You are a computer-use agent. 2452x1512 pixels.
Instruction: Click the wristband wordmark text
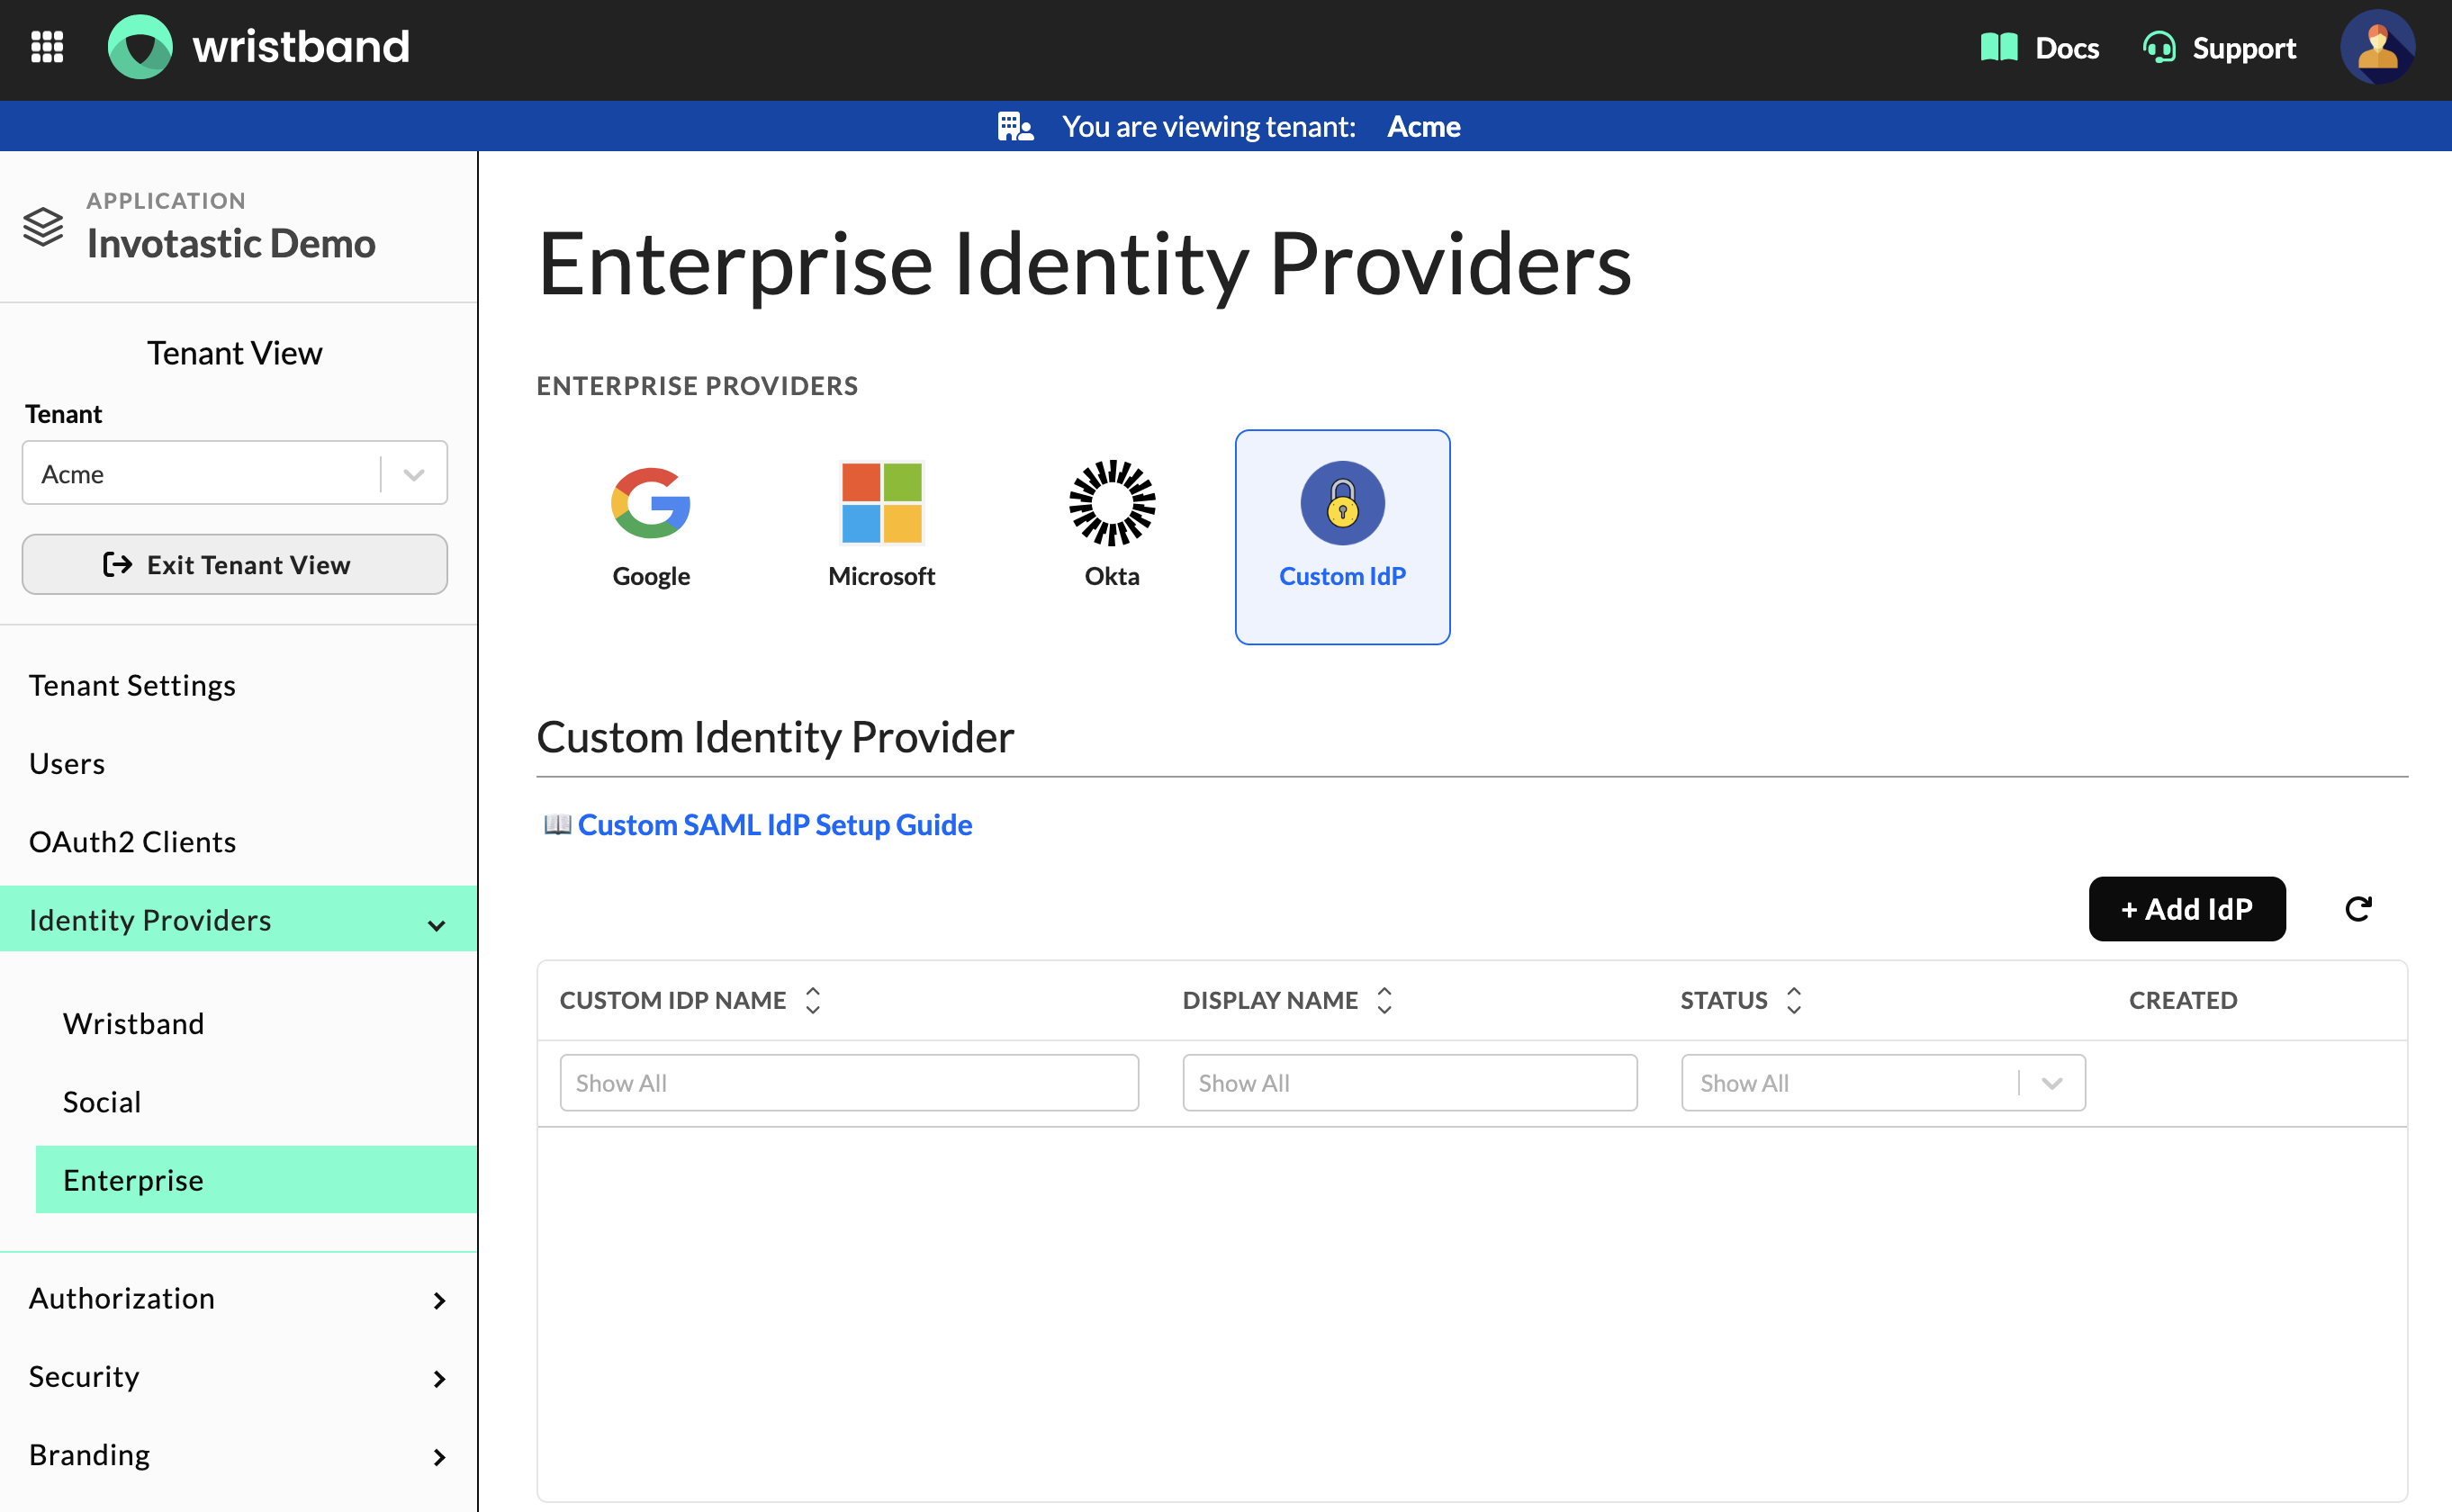click(x=301, y=47)
